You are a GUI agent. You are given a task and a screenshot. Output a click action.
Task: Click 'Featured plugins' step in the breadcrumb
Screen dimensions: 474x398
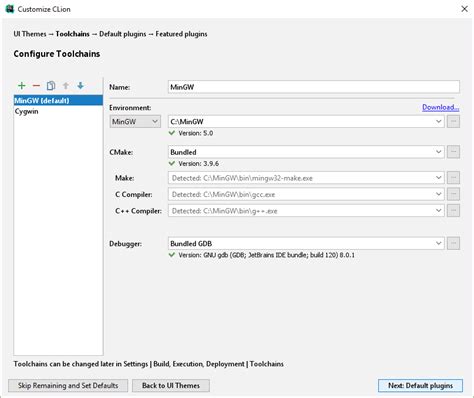click(x=181, y=34)
